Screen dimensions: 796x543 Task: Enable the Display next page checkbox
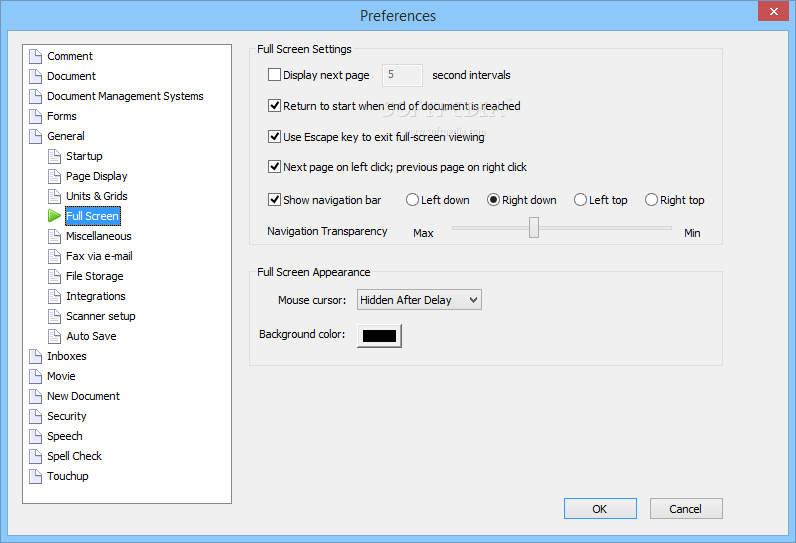274,75
